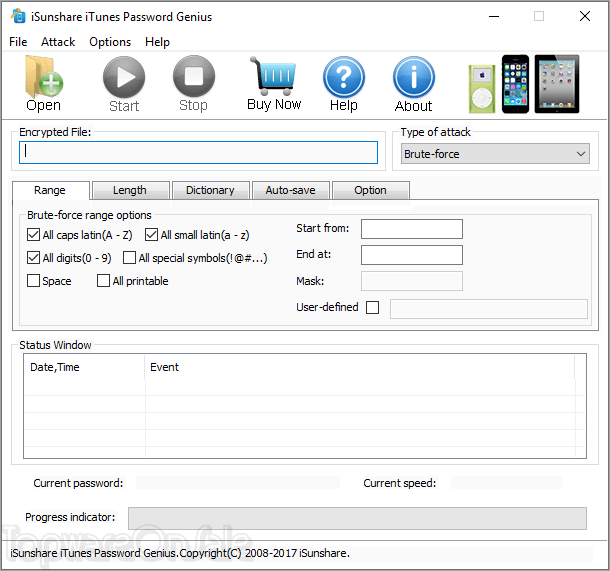Open the Options menu
610x571 pixels.
(110, 42)
